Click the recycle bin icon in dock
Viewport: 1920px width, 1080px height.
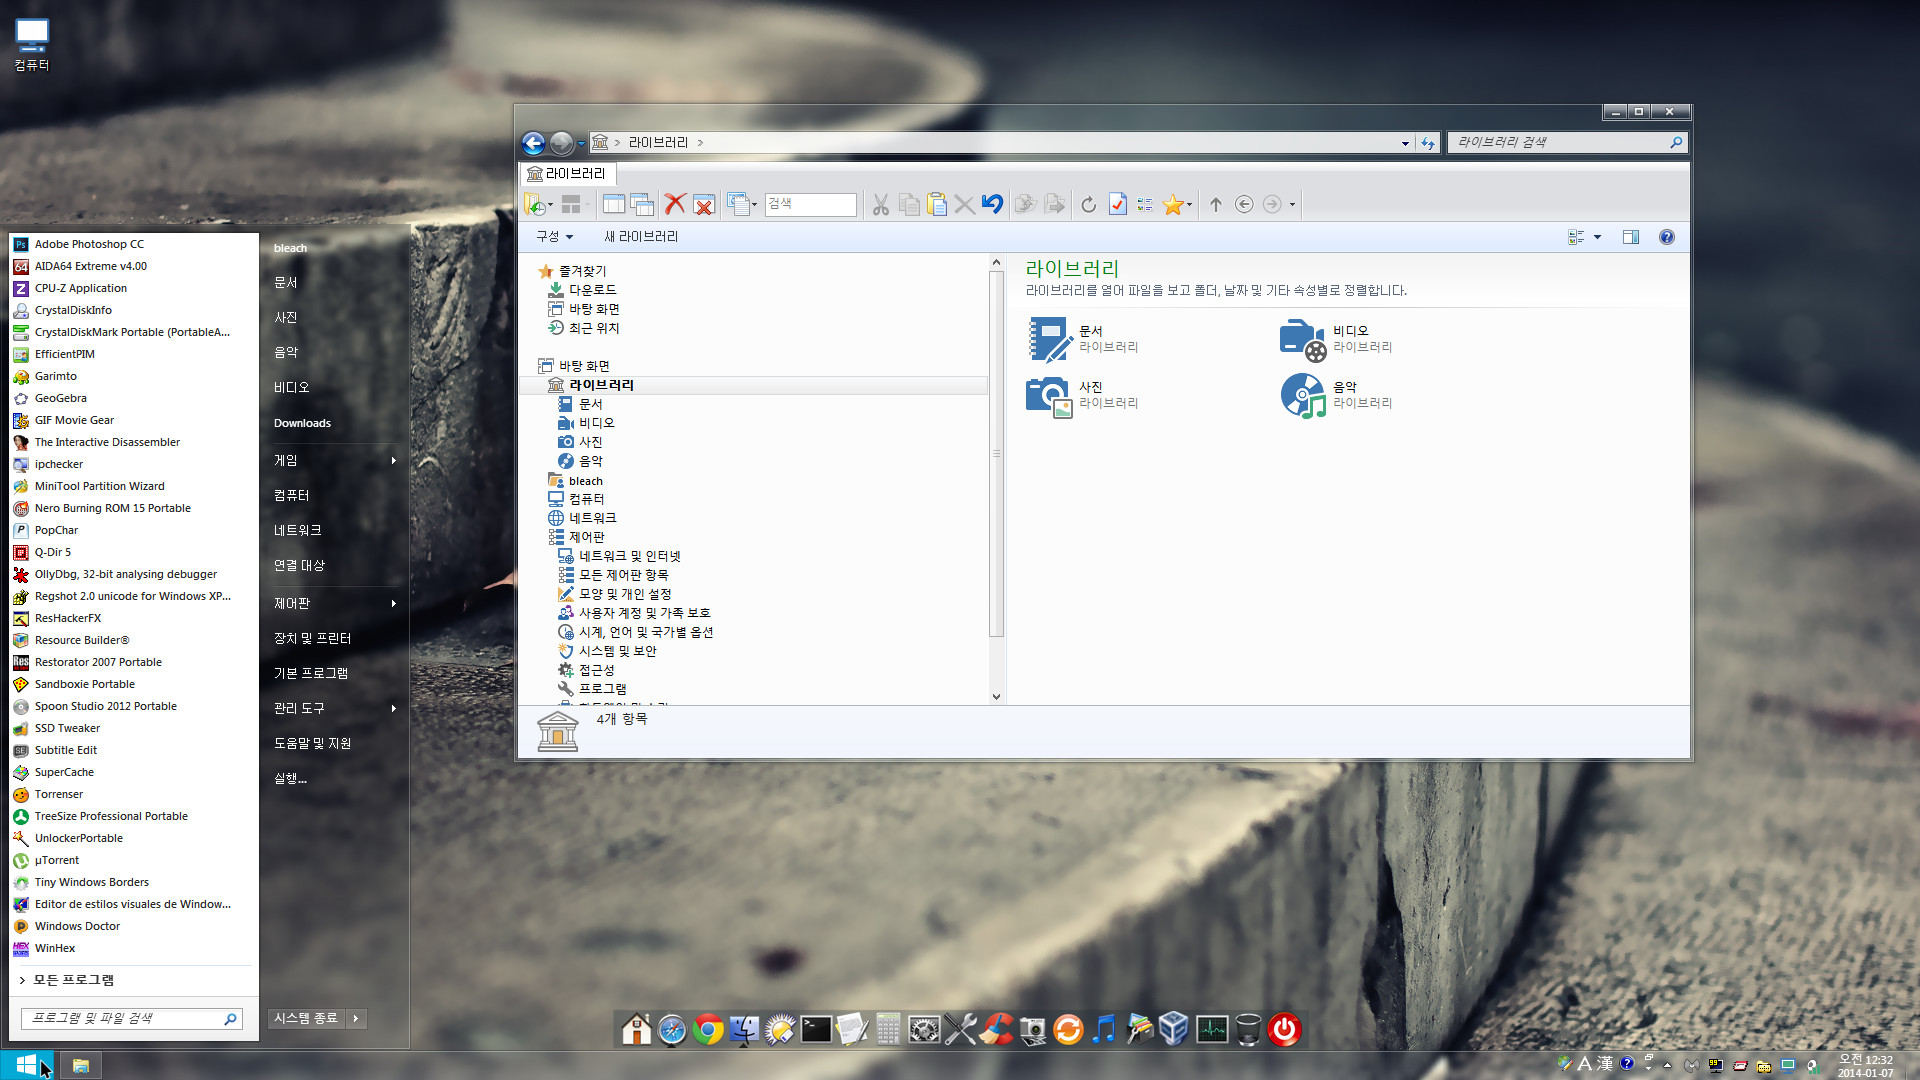point(1248,1029)
